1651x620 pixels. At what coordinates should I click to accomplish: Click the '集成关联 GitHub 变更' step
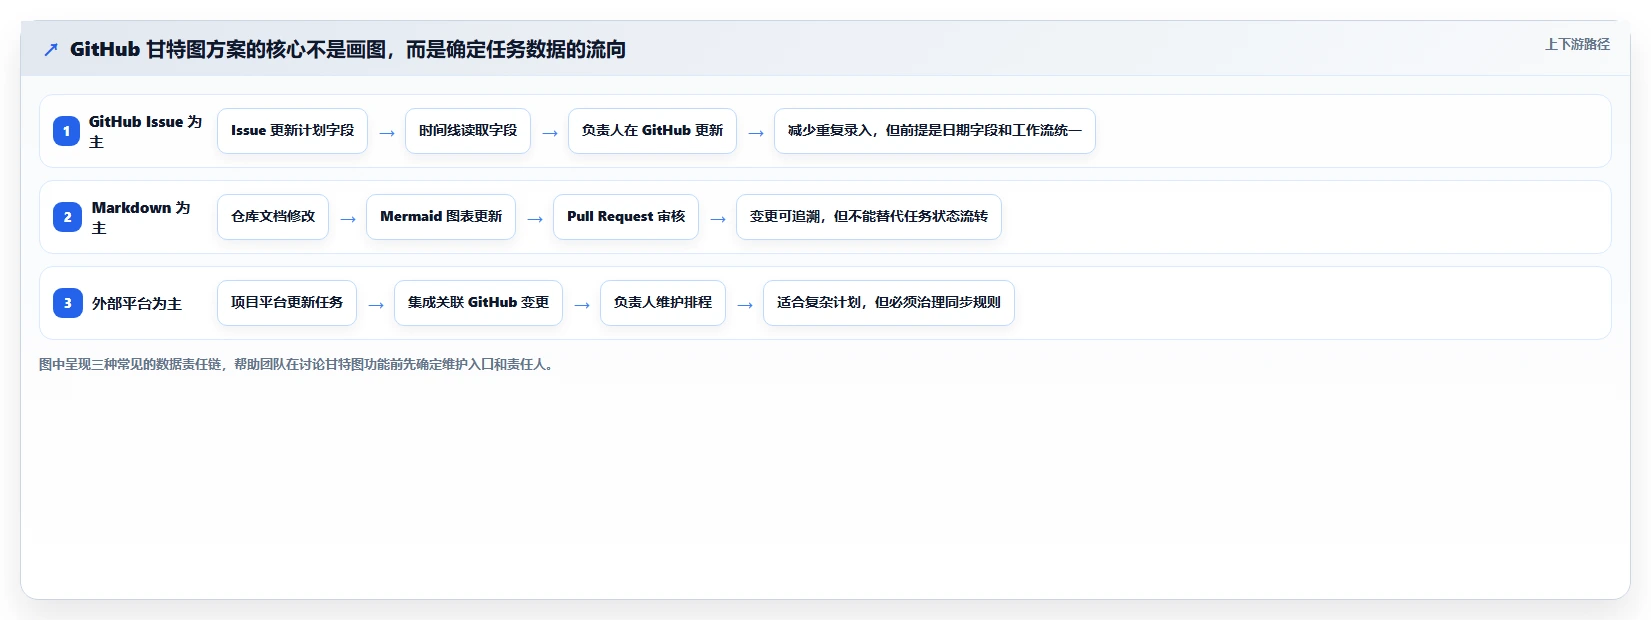point(478,303)
